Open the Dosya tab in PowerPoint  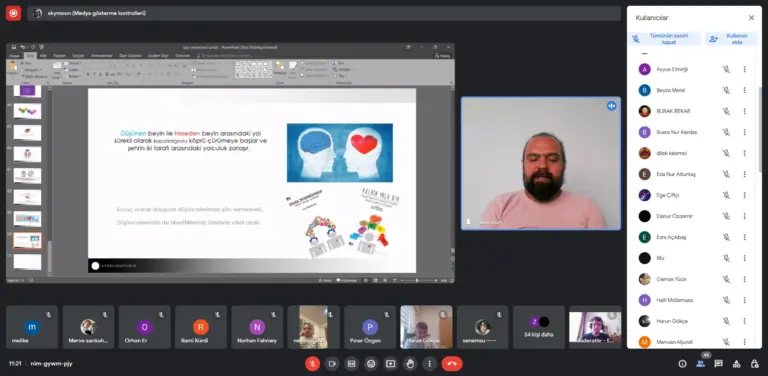[x=14, y=56]
